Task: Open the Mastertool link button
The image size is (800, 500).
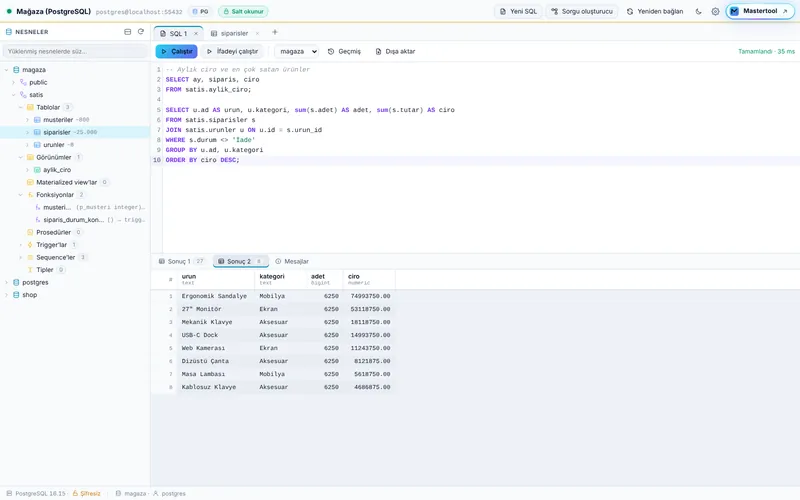Action: point(760,11)
